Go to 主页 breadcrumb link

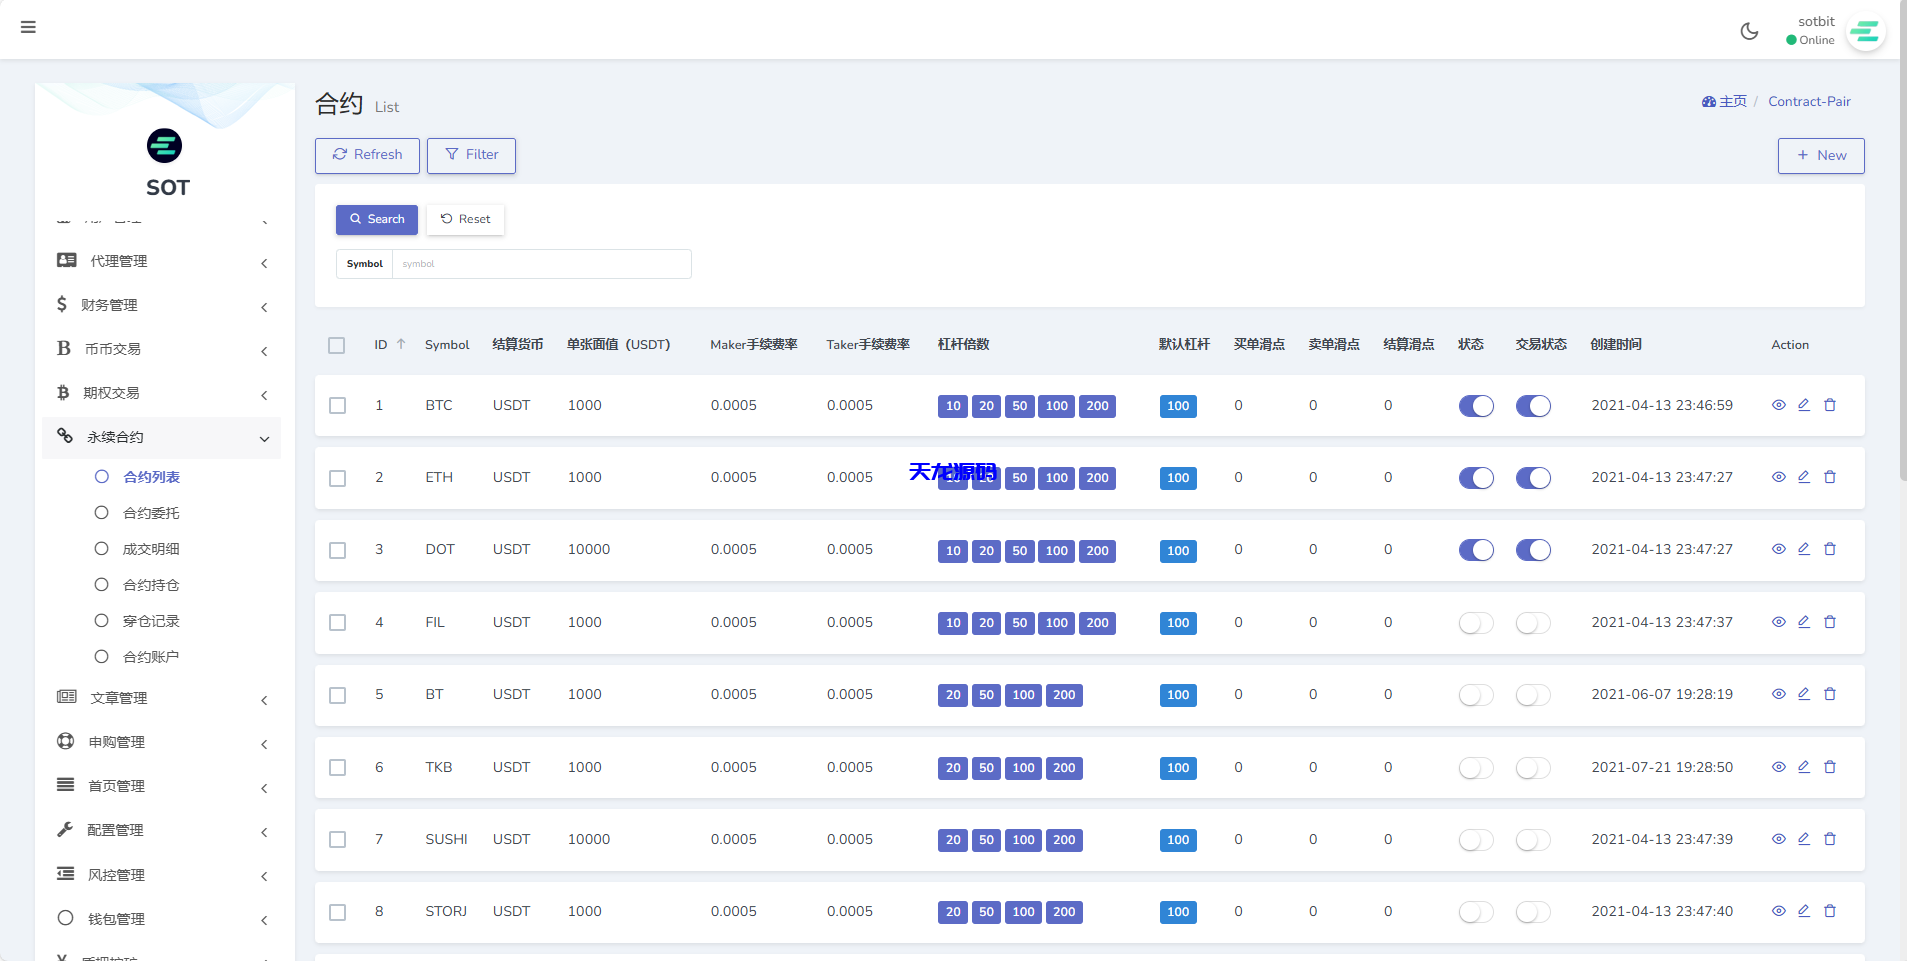1724,101
